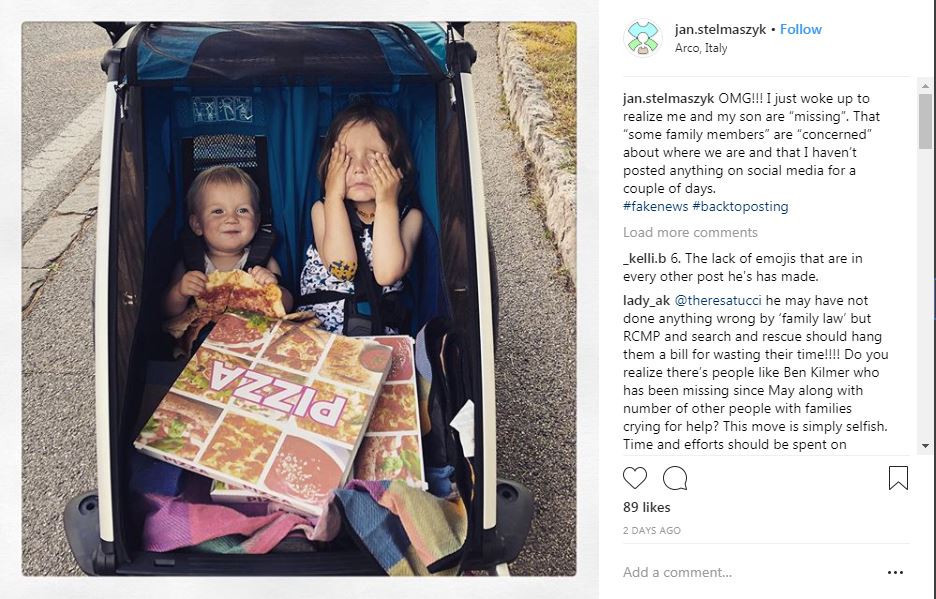View the 89 likes list
This screenshot has width=936, height=599.
point(646,507)
